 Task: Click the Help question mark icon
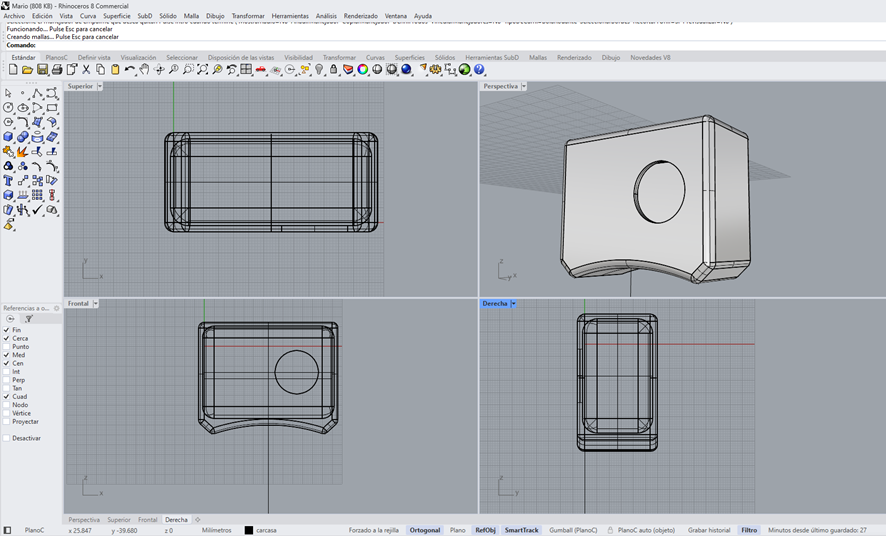(479, 70)
